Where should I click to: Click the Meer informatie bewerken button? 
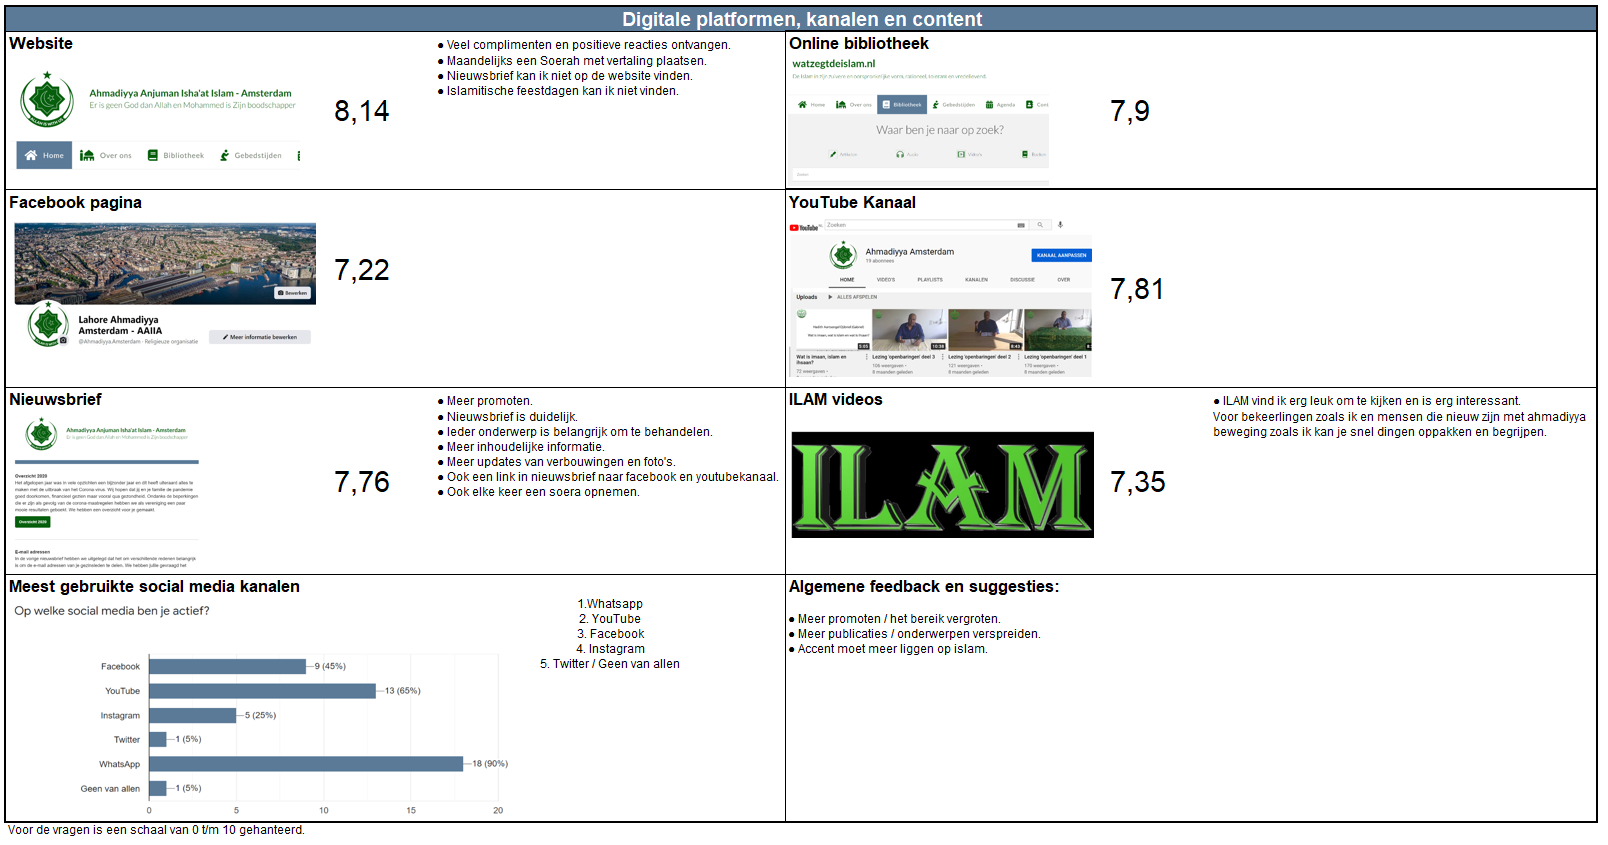260,337
